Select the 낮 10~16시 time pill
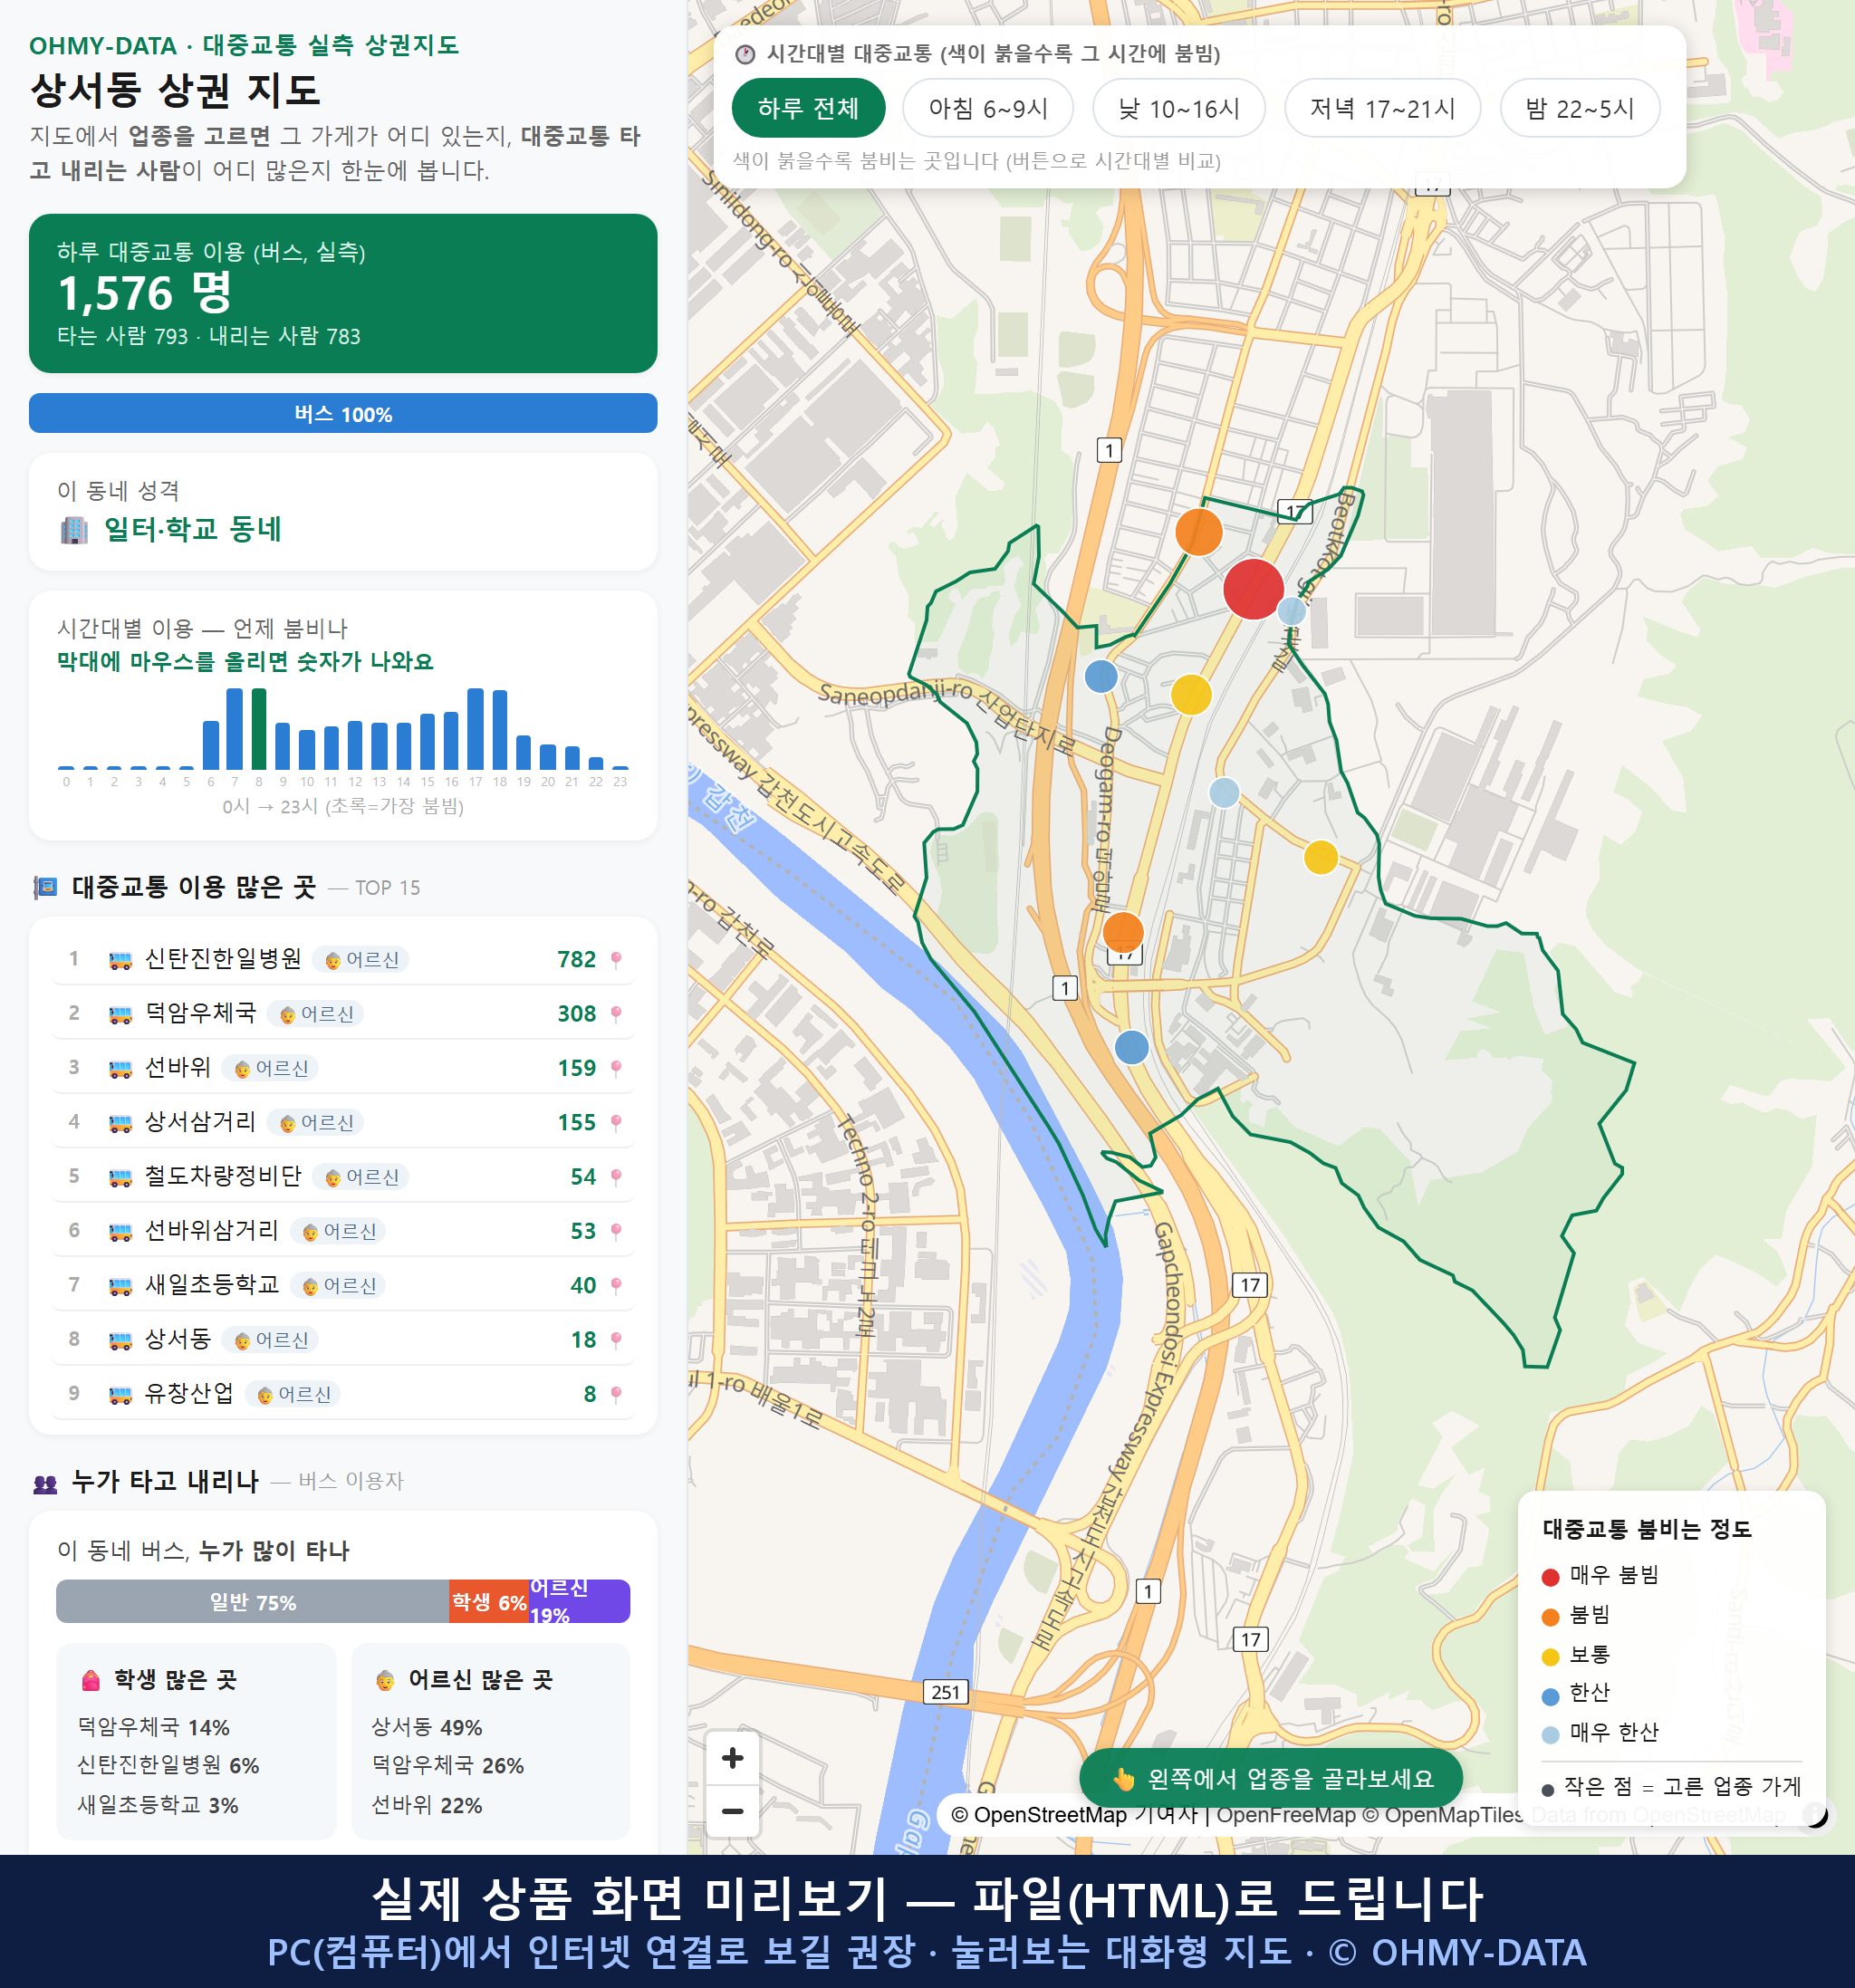 (1179, 108)
